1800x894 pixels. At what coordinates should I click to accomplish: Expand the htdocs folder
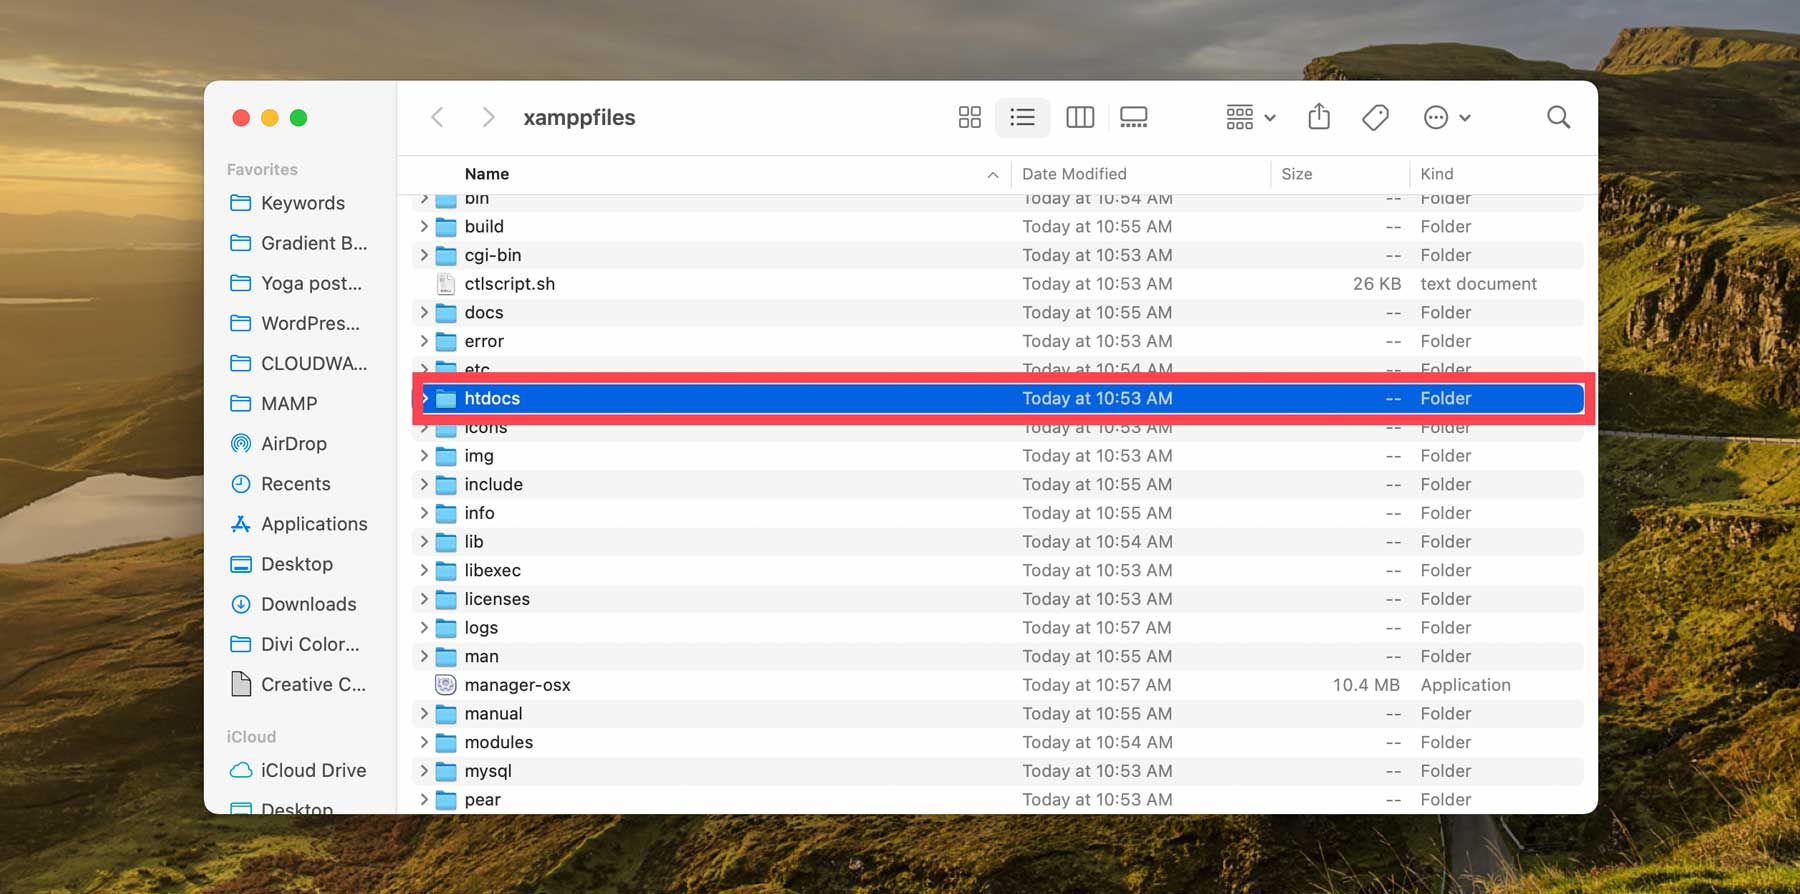pos(424,398)
